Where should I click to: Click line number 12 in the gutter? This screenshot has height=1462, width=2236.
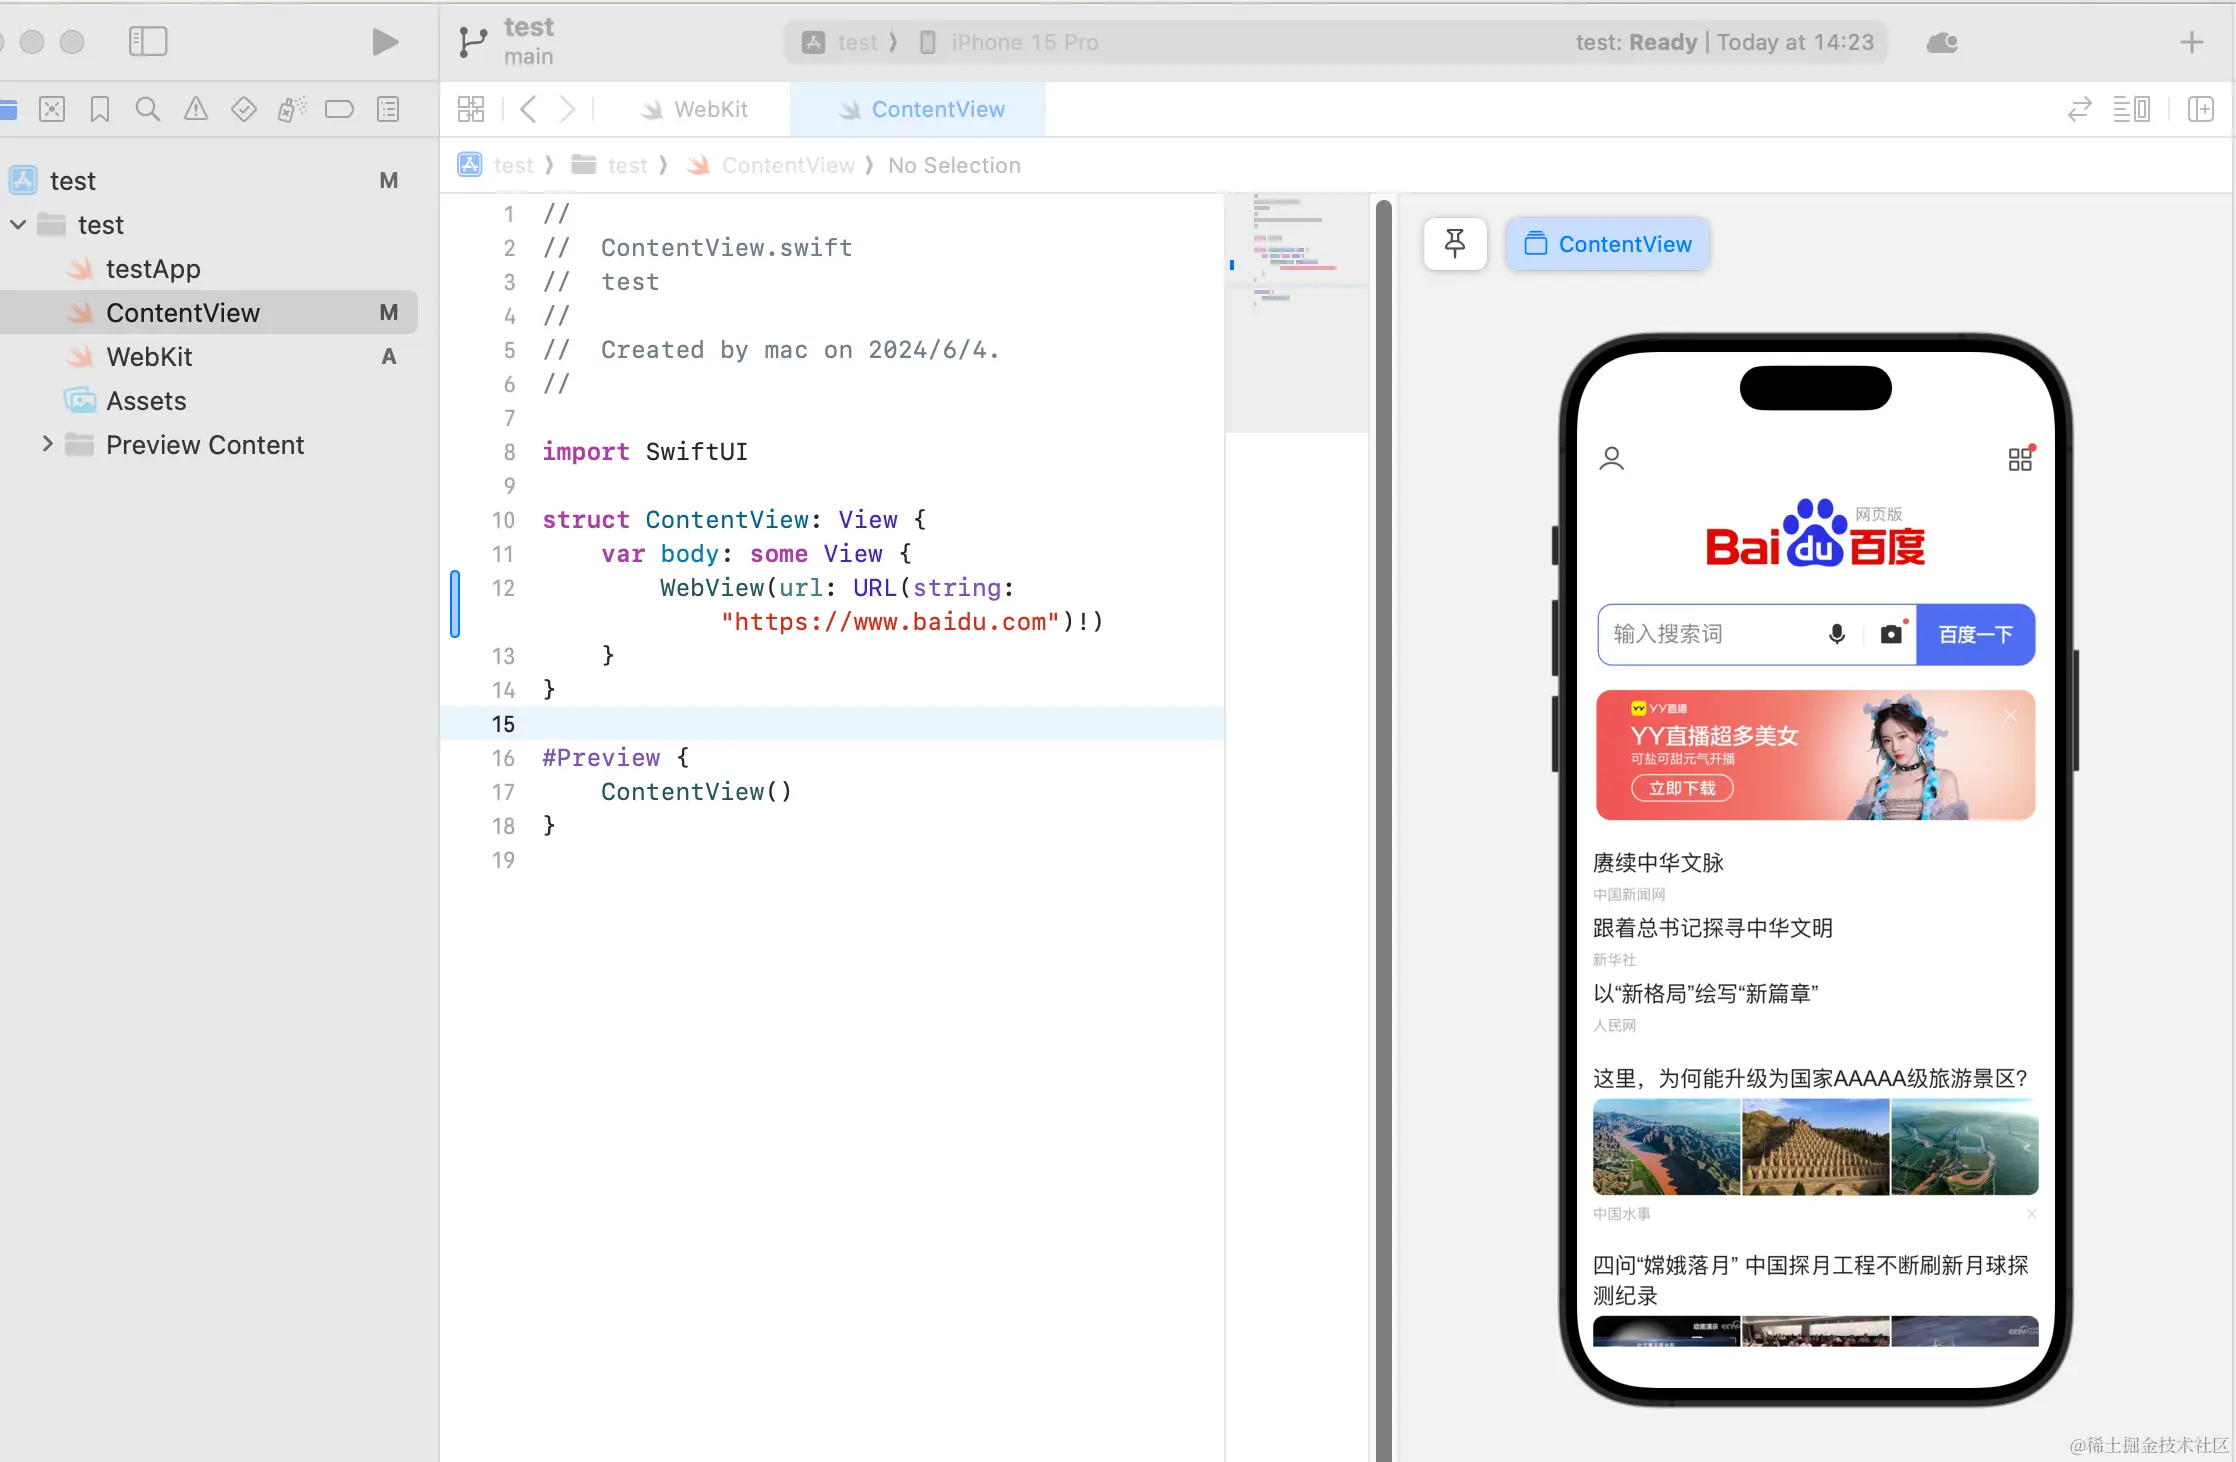tap(503, 588)
